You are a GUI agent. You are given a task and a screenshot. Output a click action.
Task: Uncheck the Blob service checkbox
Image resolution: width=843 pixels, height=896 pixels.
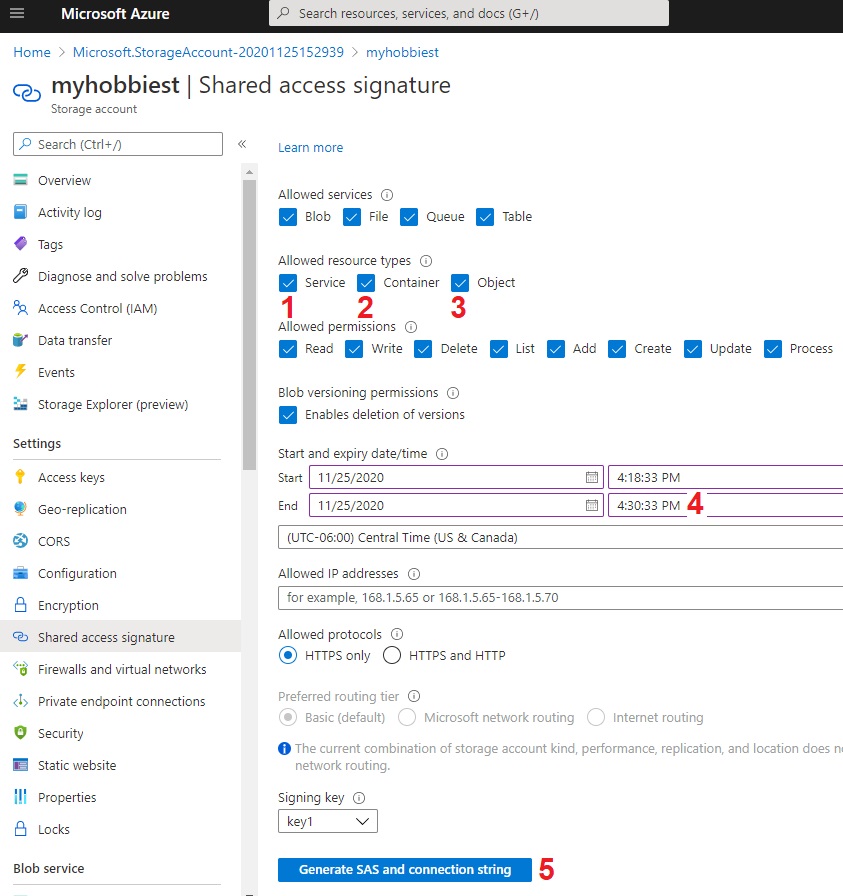pyautogui.click(x=288, y=217)
